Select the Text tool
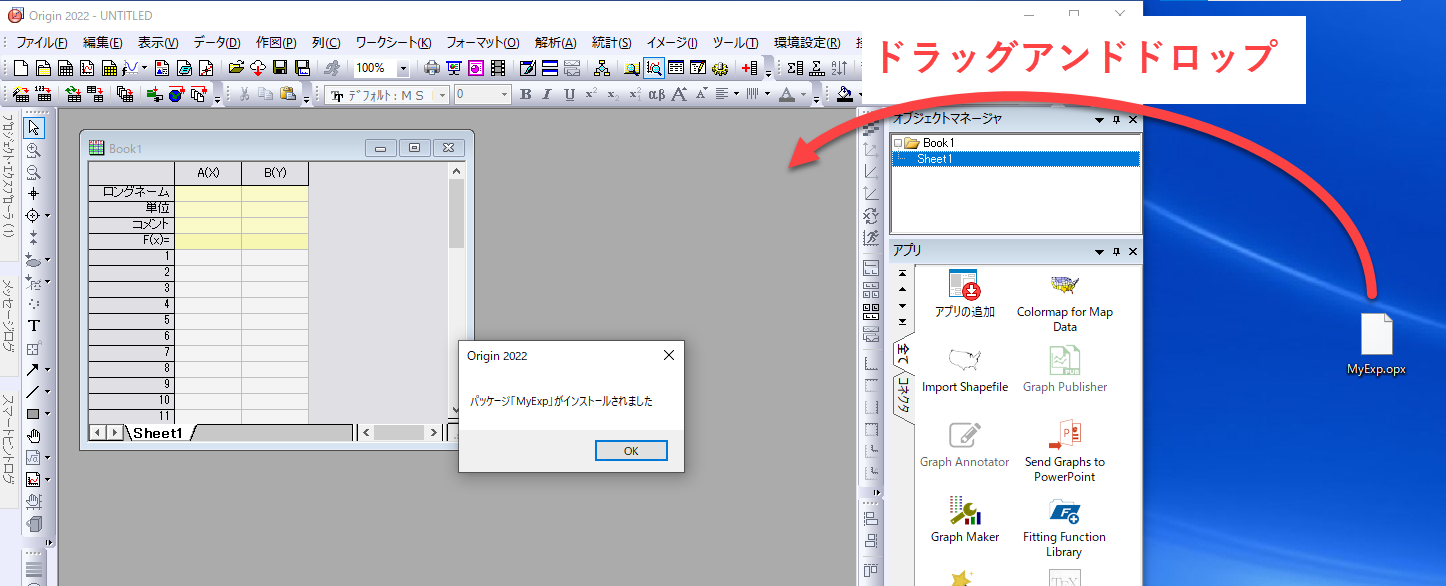The width and height of the screenshot is (1446, 586). tap(34, 325)
